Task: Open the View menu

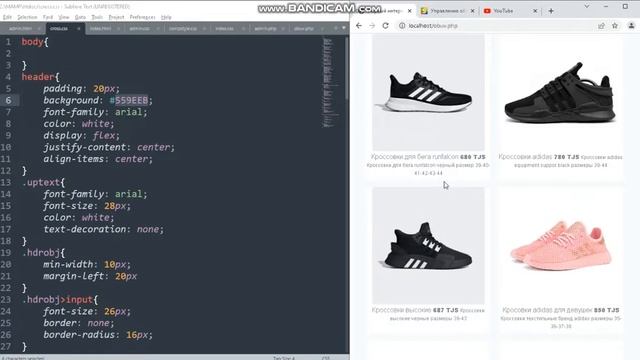Action: click(x=64, y=17)
